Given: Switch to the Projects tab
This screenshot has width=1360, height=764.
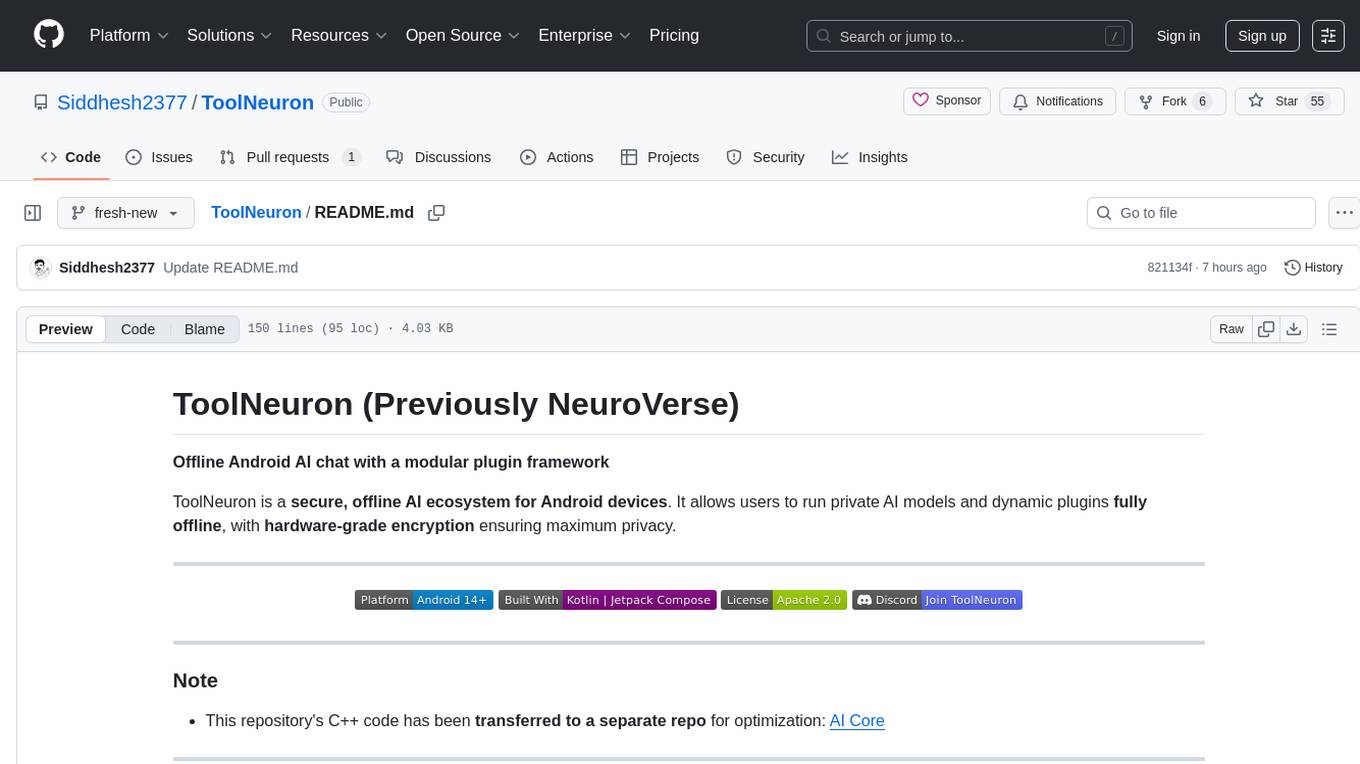Looking at the screenshot, I should point(660,157).
